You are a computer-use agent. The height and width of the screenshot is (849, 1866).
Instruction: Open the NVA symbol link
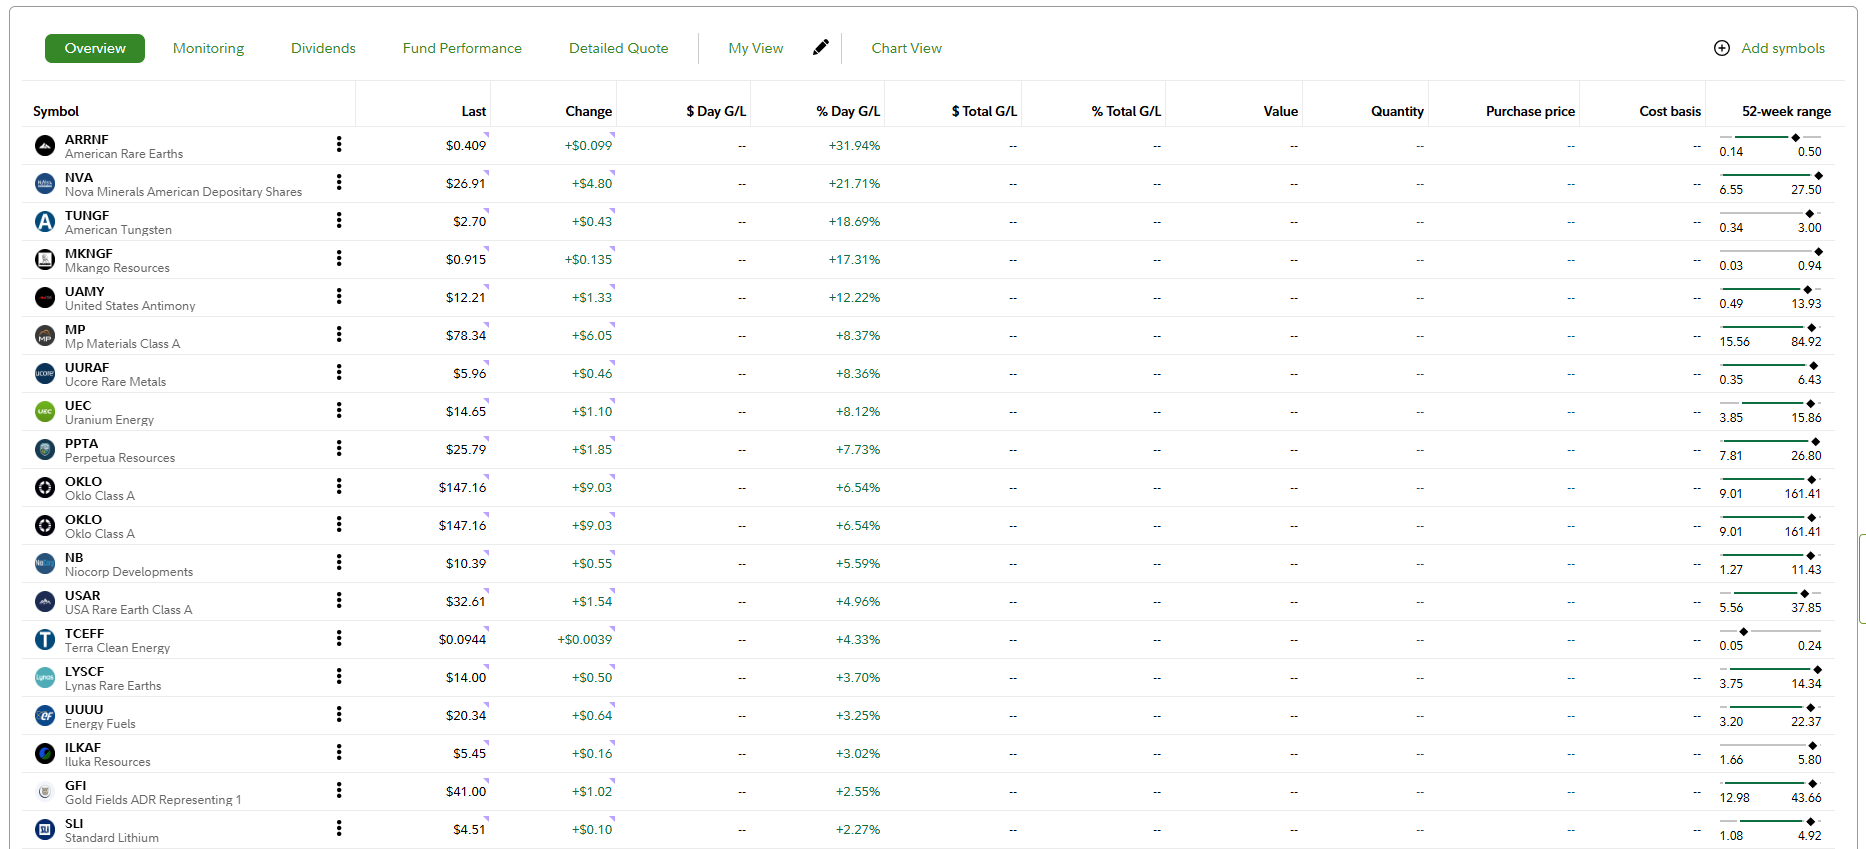click(79, 177)
